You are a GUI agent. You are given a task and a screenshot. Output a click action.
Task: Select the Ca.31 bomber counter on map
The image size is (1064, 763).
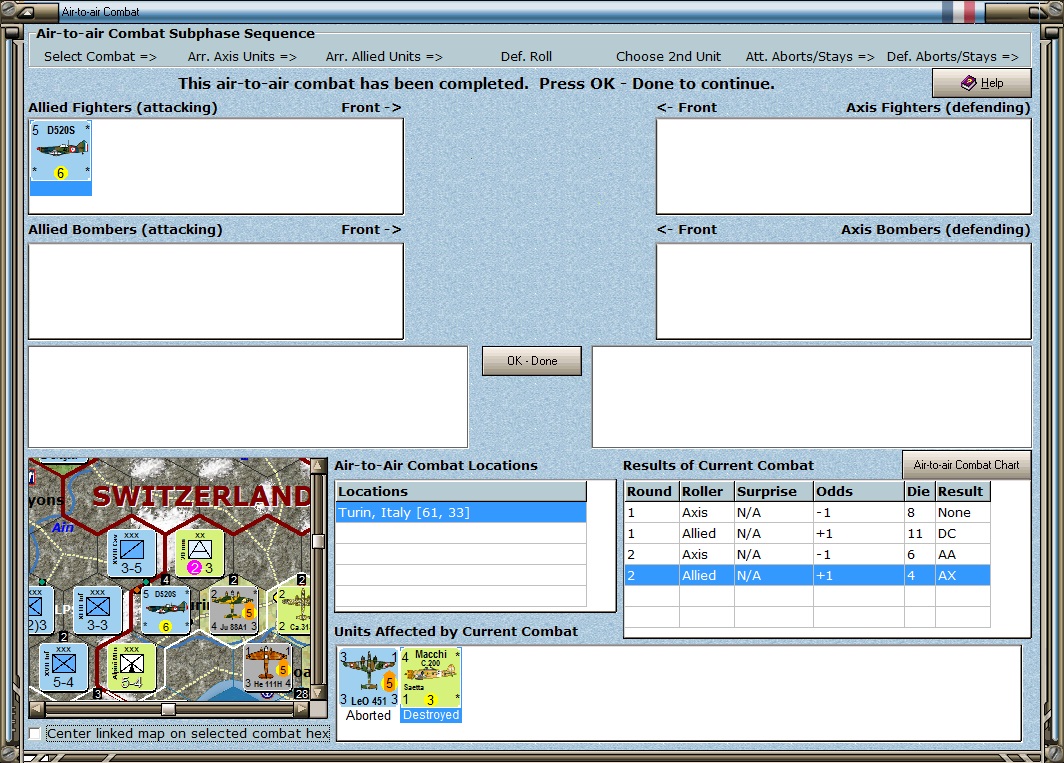pyautogui.click(x=294, y=610)
